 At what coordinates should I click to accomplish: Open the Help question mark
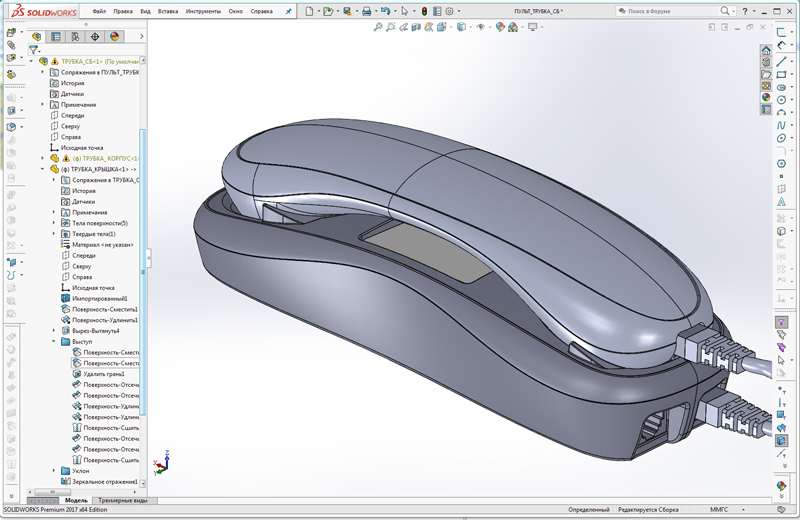tap(745, 11)
